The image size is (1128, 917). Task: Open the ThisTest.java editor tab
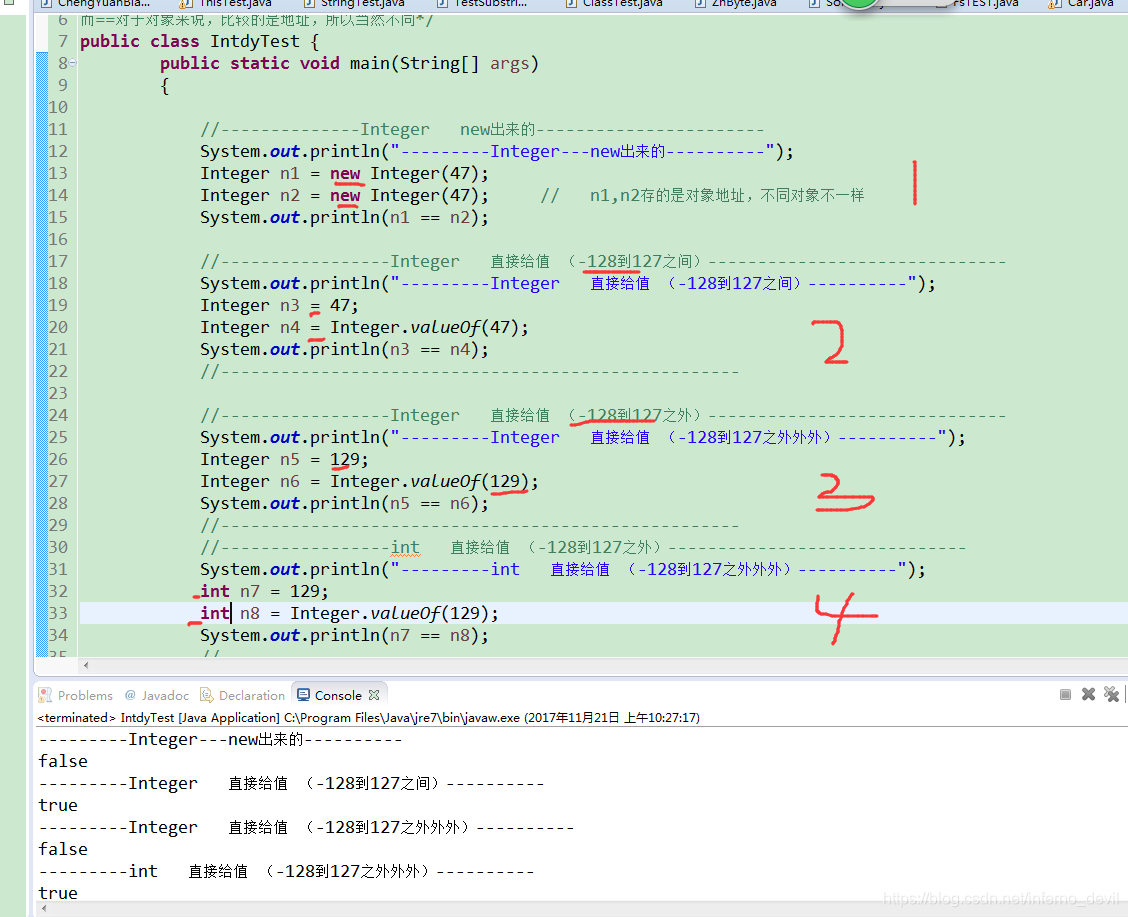point(227,4)
